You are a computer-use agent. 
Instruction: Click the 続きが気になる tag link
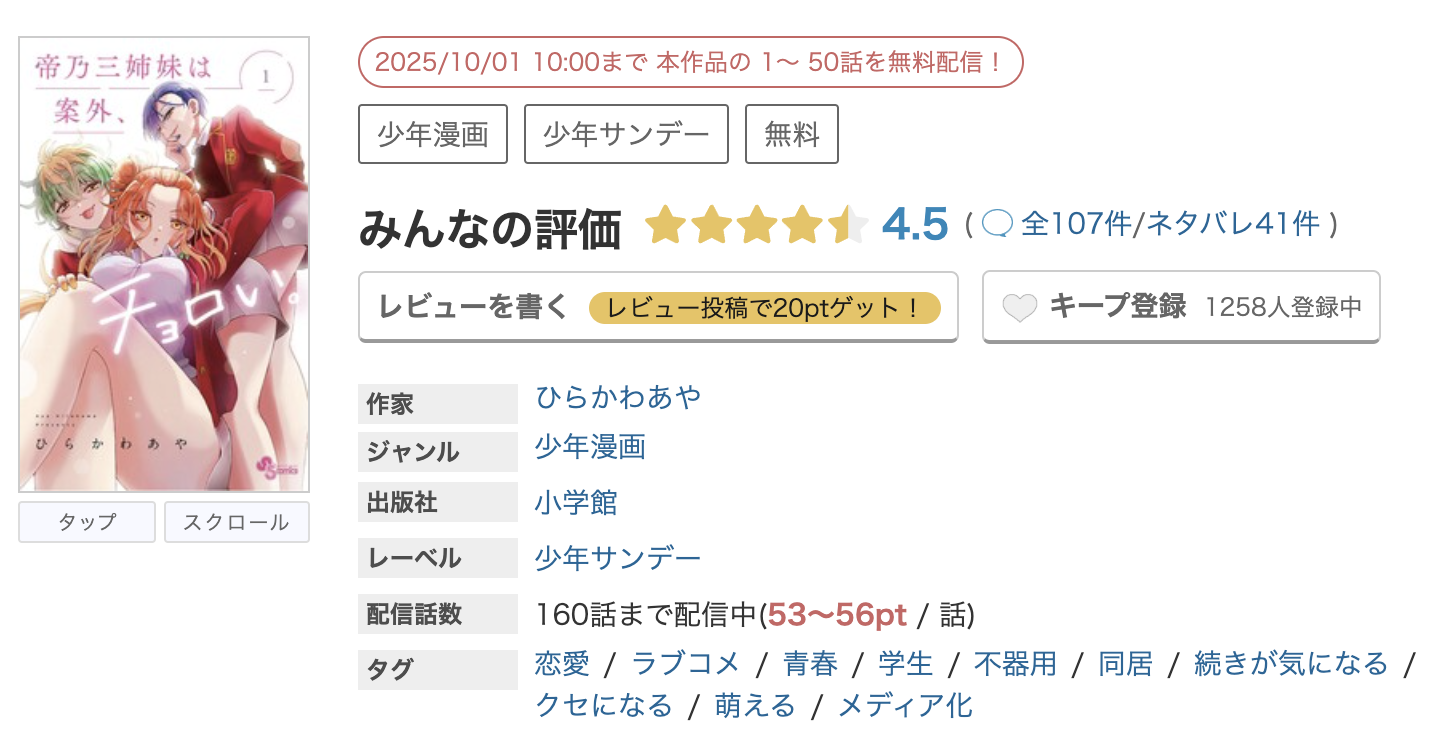click(x=1291, y=663)
